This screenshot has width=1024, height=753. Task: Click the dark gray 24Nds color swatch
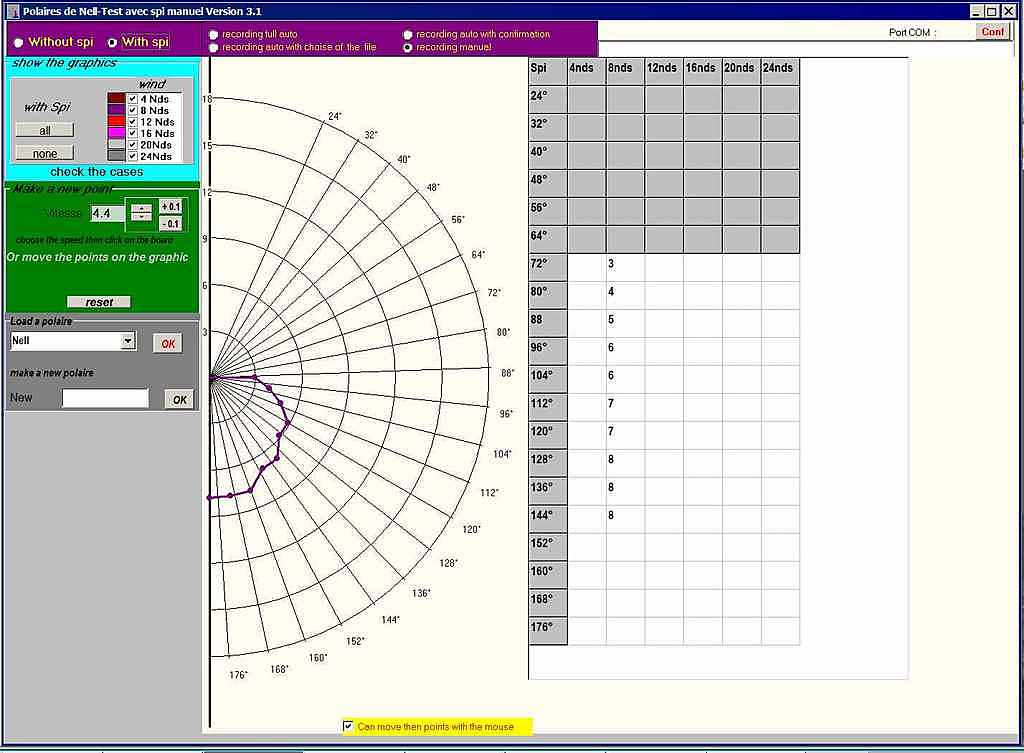(116, 156)
